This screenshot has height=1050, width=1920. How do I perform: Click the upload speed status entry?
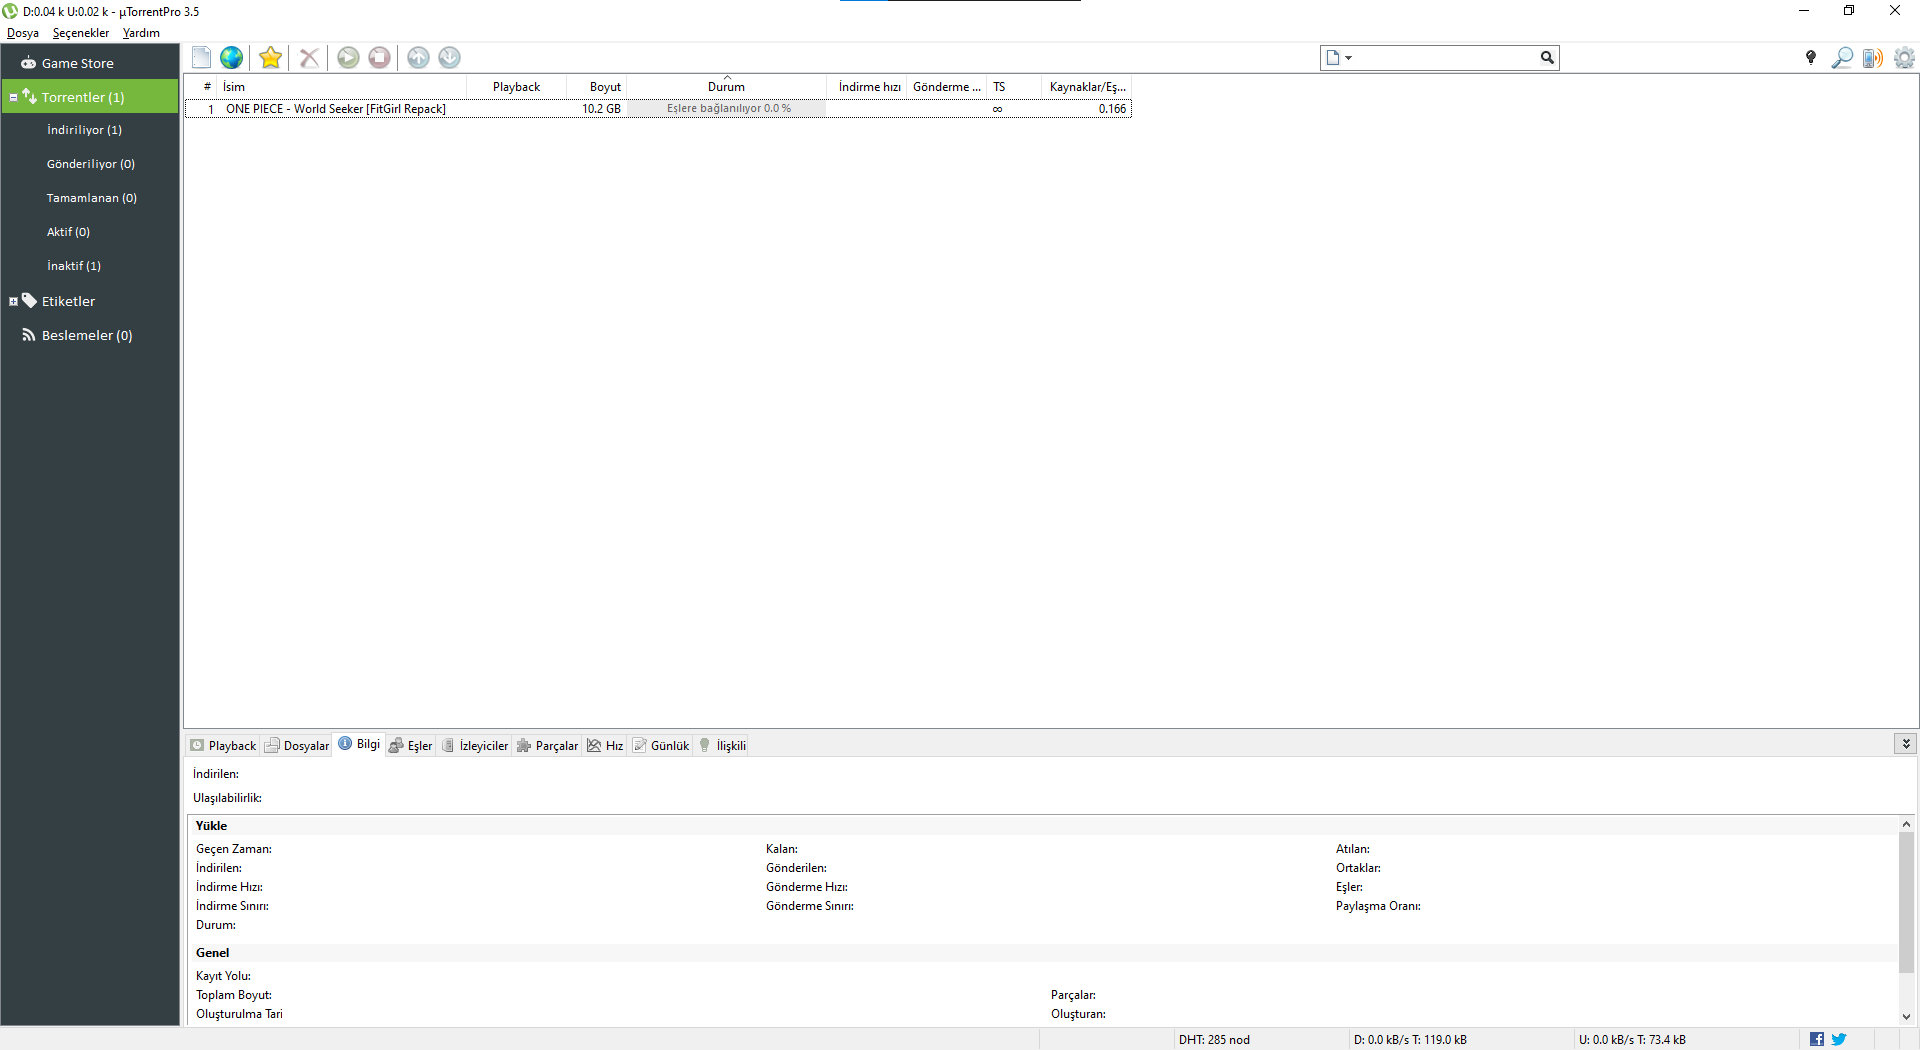1632,1040
